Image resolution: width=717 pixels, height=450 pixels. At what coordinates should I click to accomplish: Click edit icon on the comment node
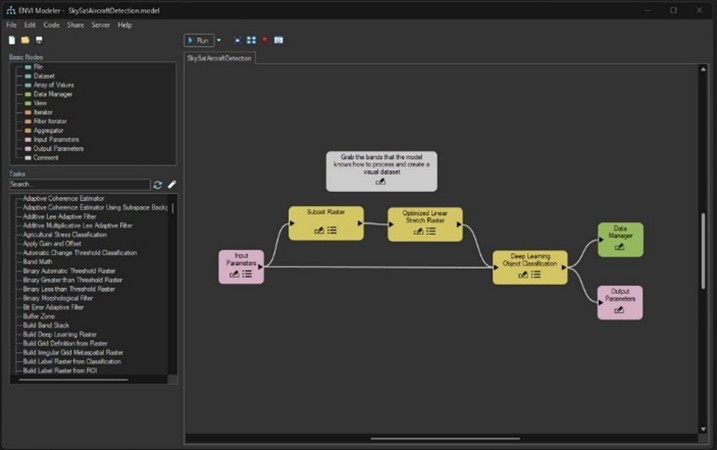[x=380, y=182]
